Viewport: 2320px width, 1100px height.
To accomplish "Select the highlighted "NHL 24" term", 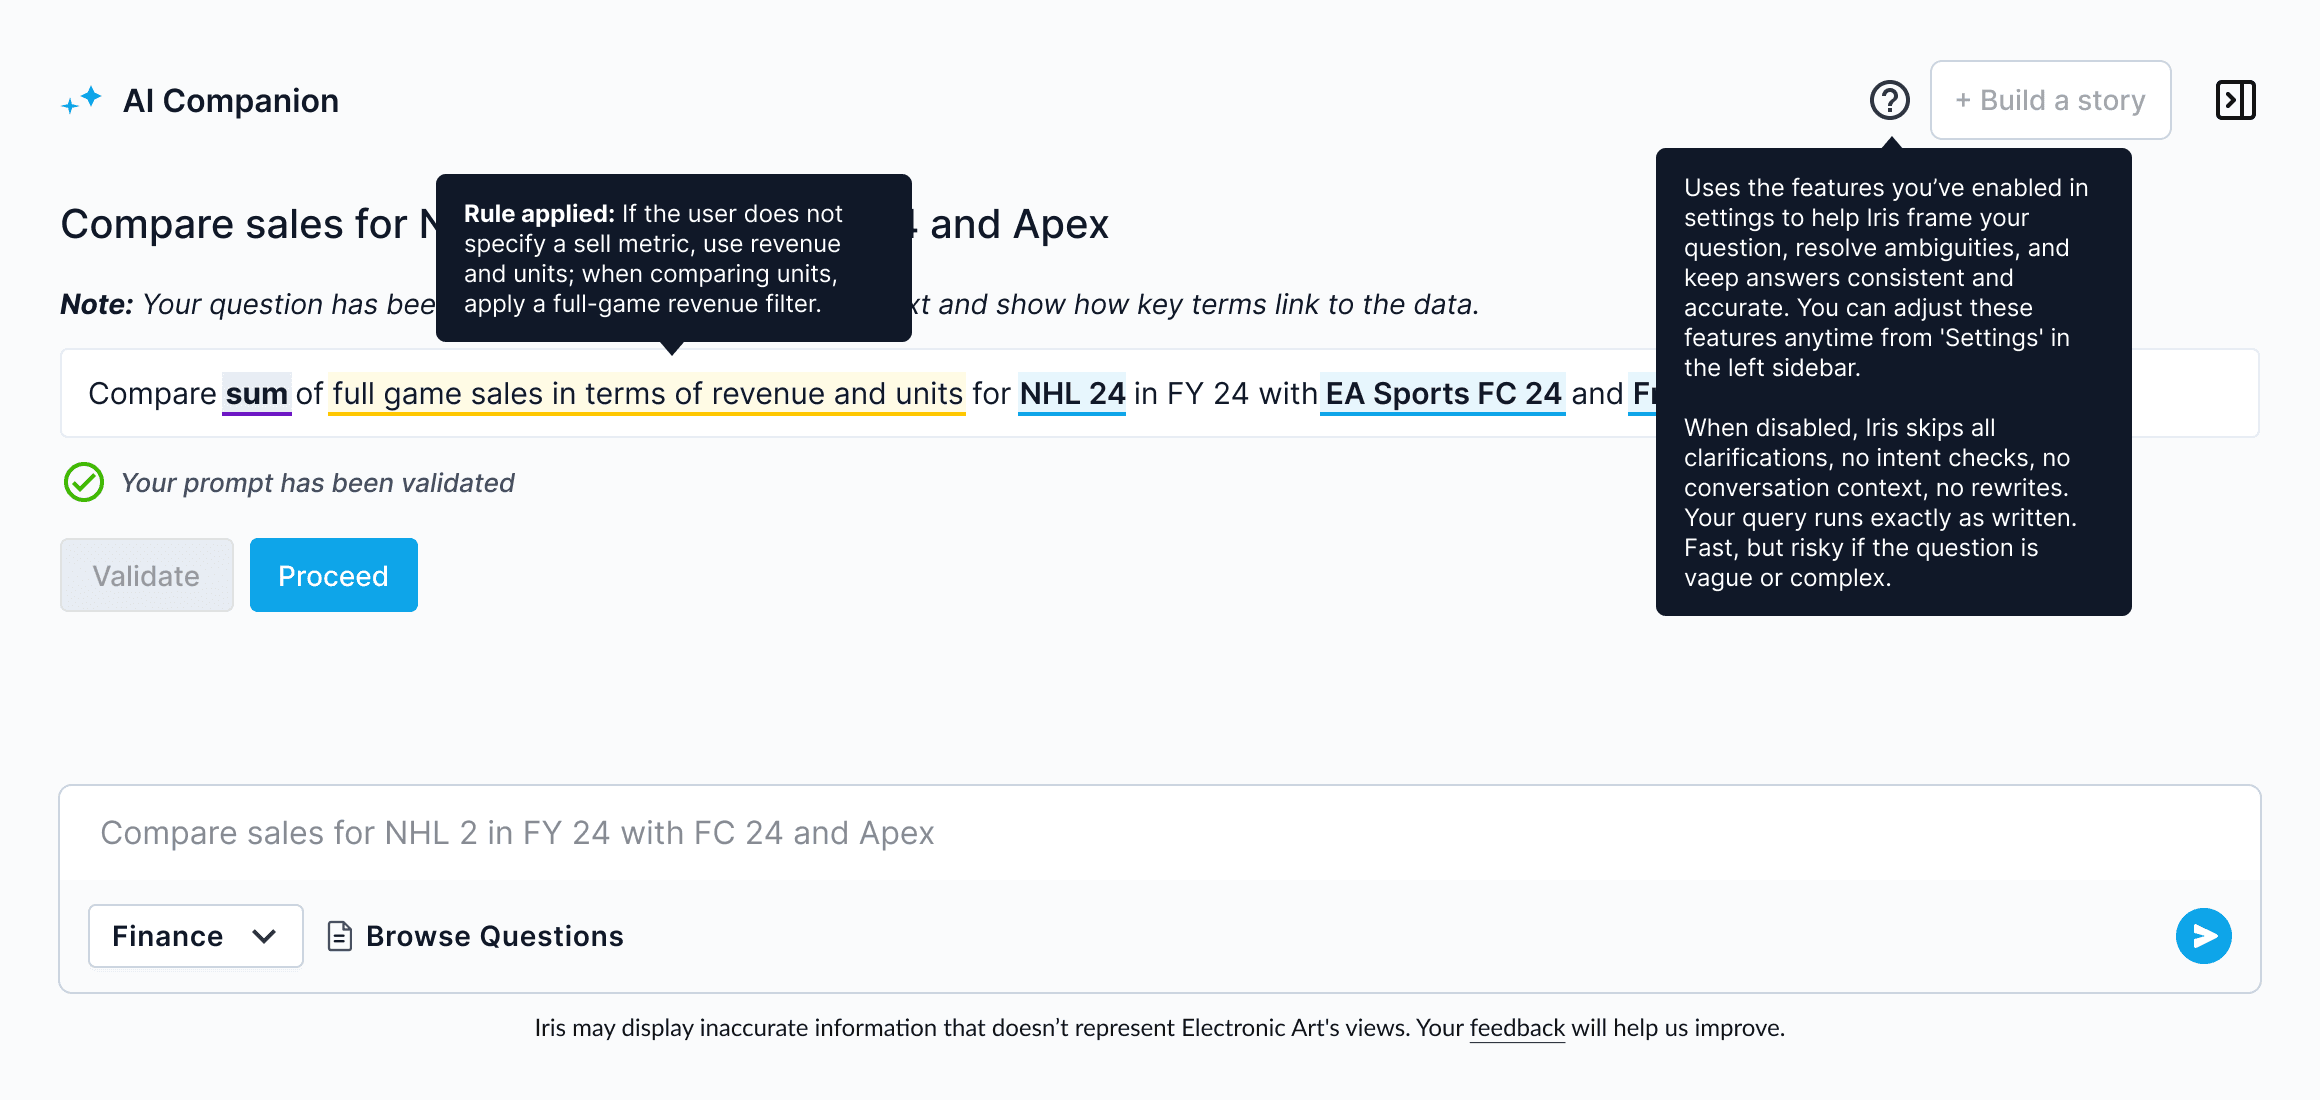I will pyautogui.click(x=1072, y=394).
